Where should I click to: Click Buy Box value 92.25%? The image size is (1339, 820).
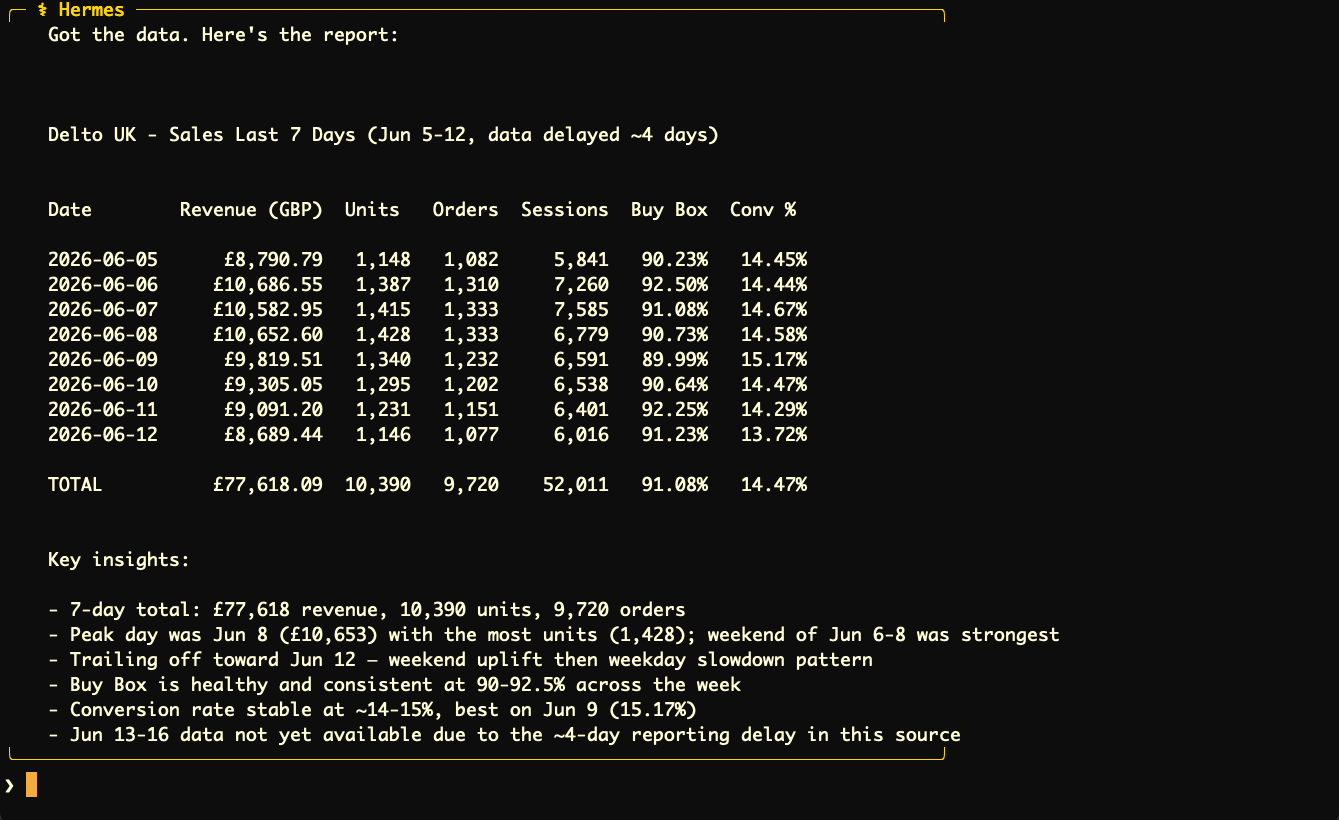(x=675, y=410)
